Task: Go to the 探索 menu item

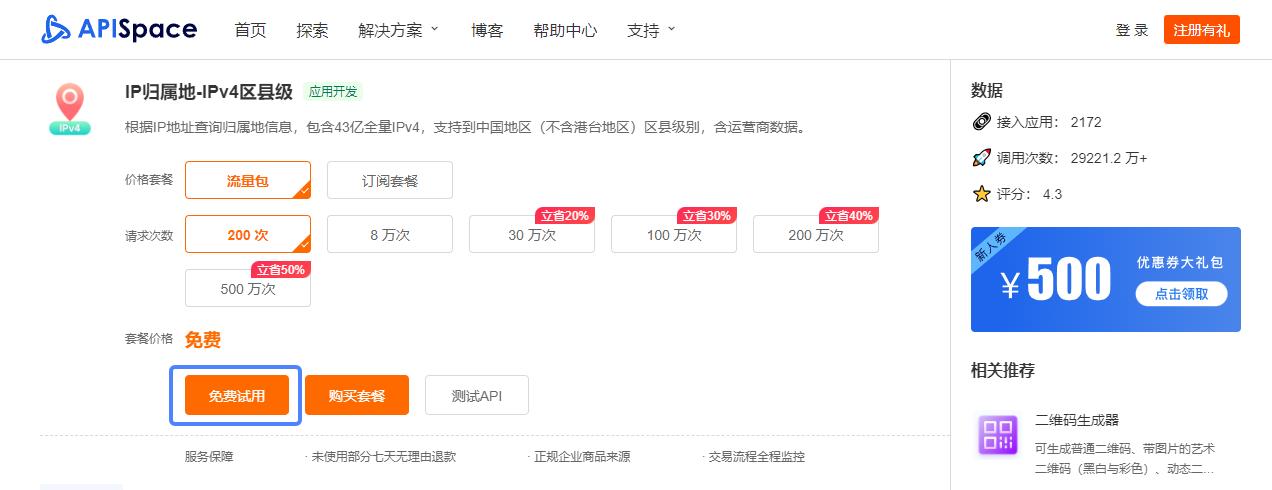Action: 312,30
